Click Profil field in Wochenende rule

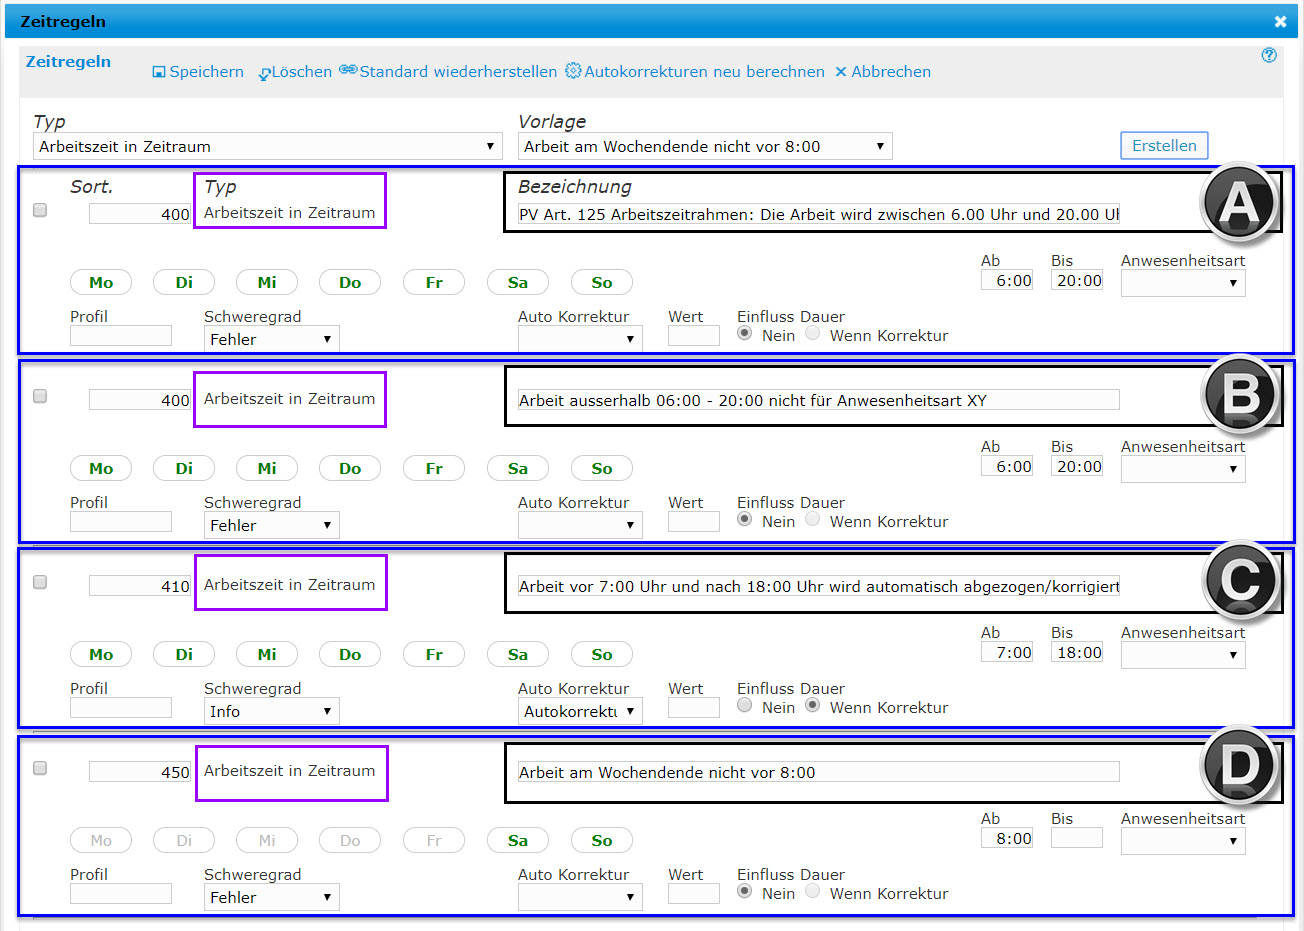click(x=121, y=894)
